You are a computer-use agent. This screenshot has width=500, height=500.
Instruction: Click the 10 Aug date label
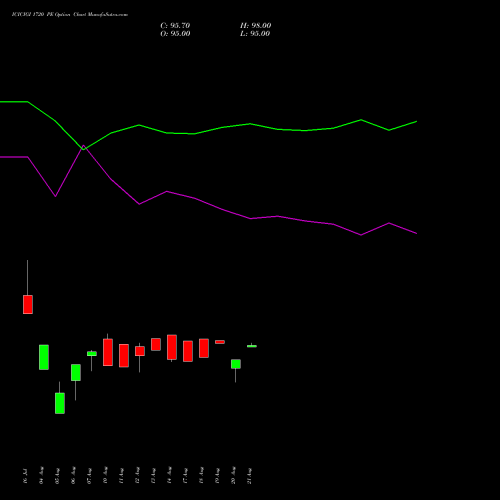point(105,476)
